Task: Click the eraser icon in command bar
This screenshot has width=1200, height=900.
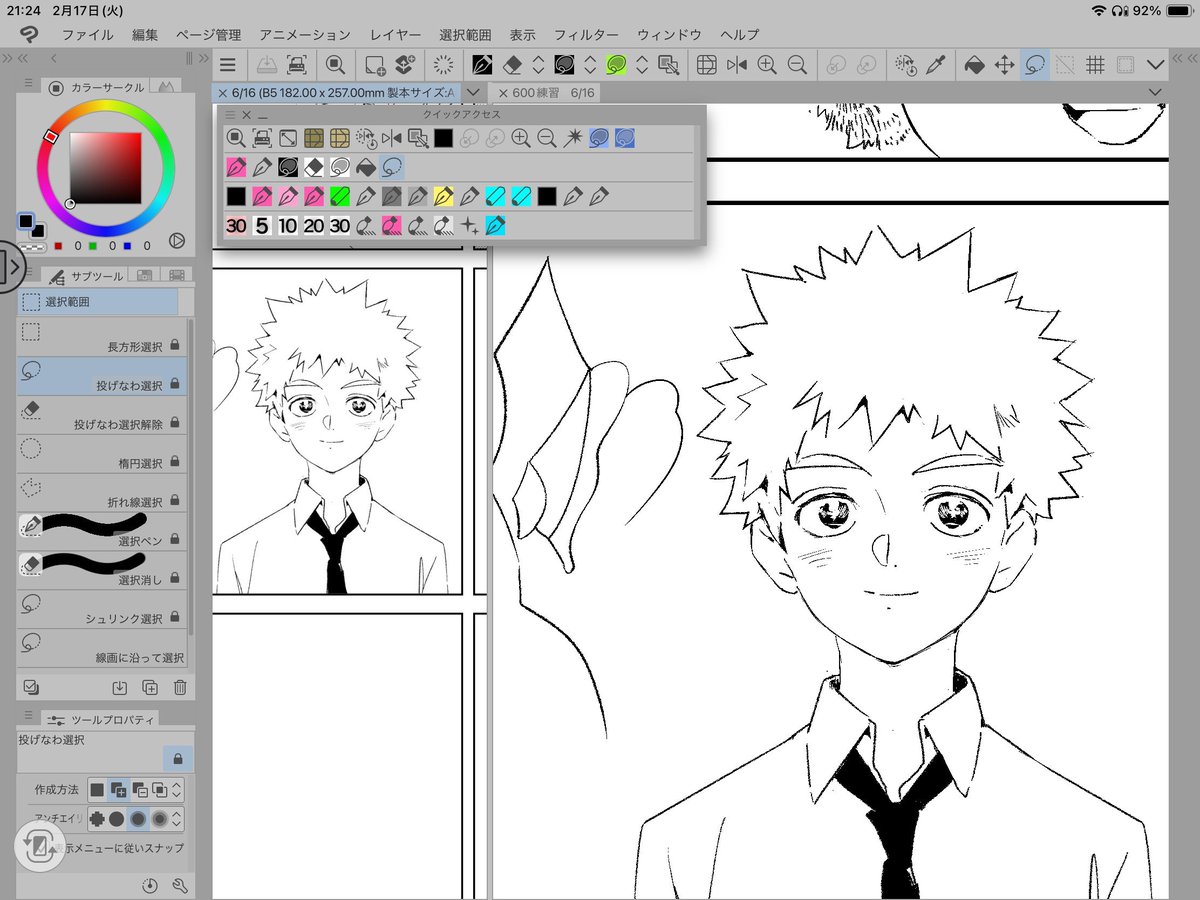Action: [x=511, y=65]
